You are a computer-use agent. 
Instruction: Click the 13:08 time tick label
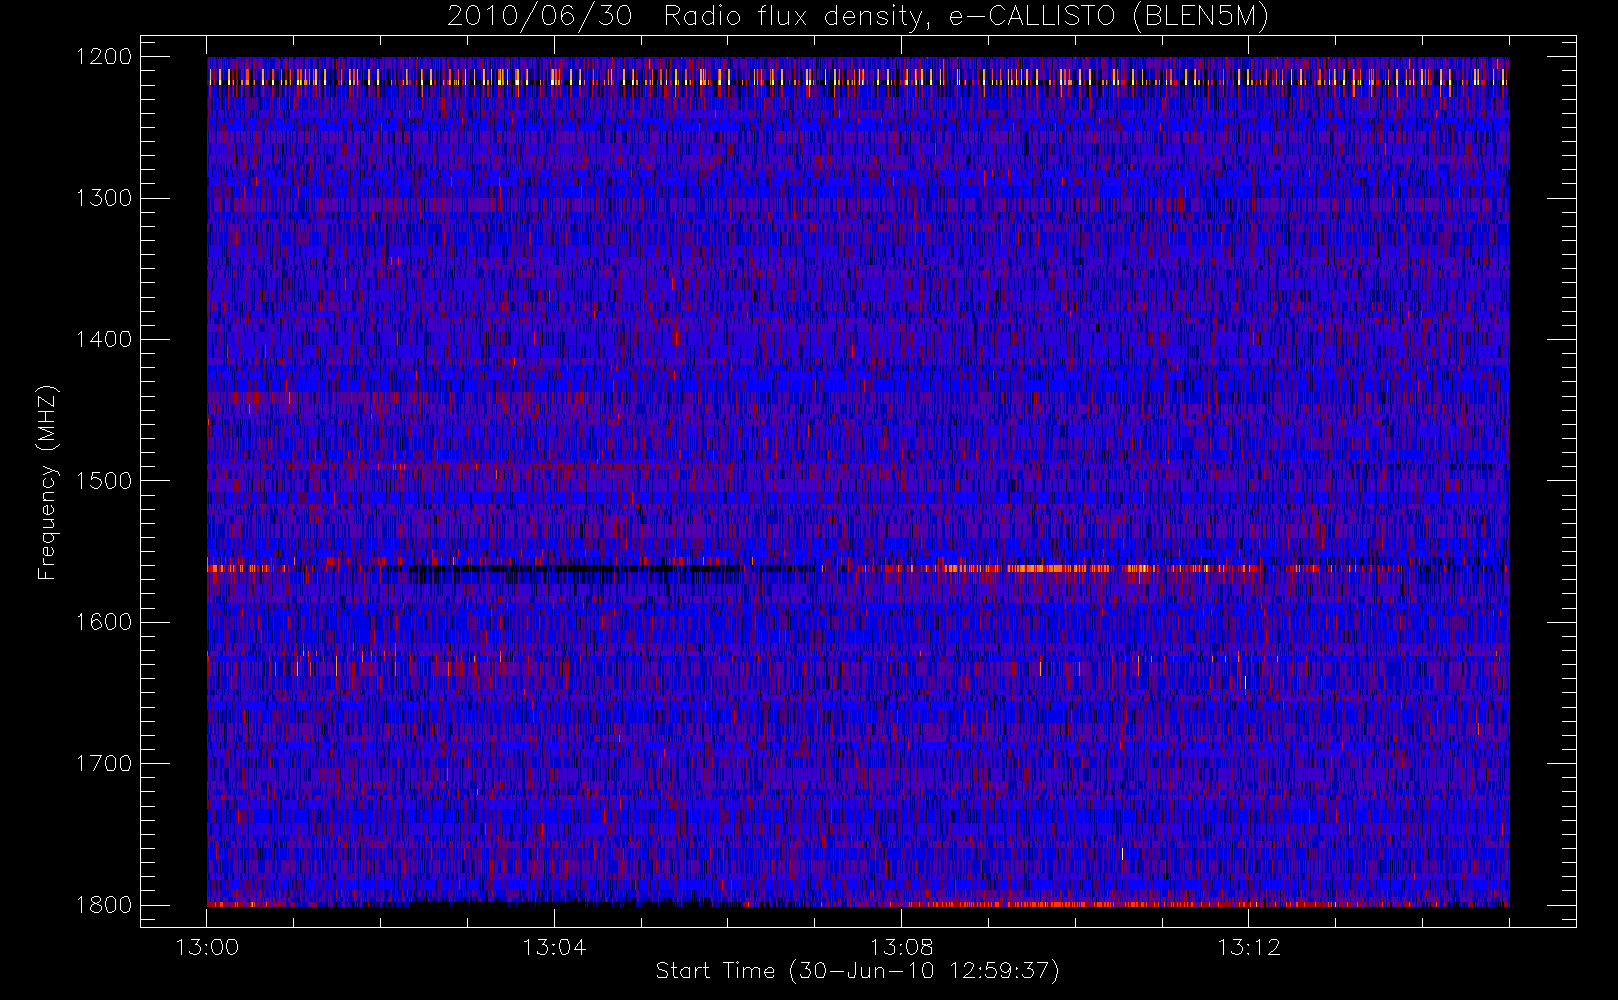click(901, 947)
